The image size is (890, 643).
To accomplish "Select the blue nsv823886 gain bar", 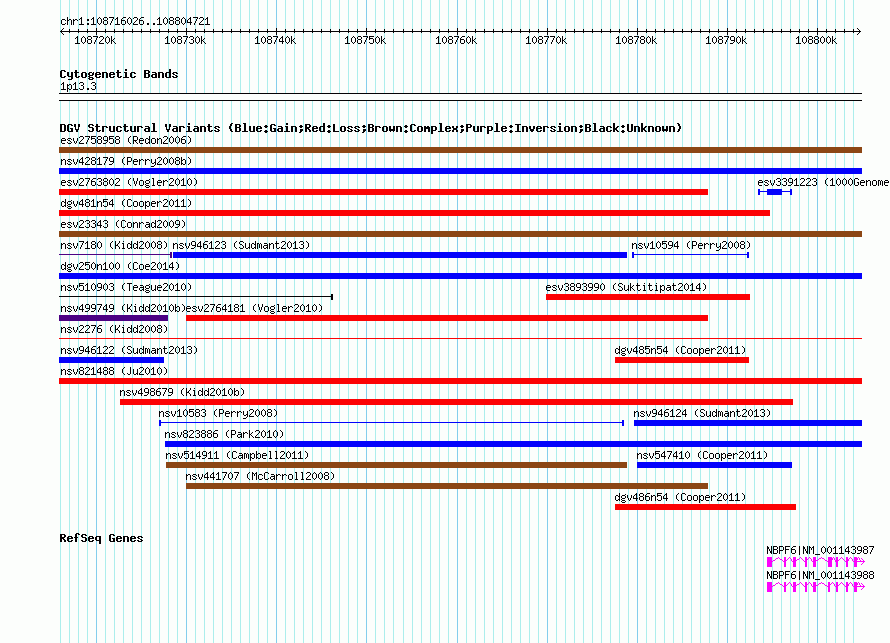I will point(514,444).
